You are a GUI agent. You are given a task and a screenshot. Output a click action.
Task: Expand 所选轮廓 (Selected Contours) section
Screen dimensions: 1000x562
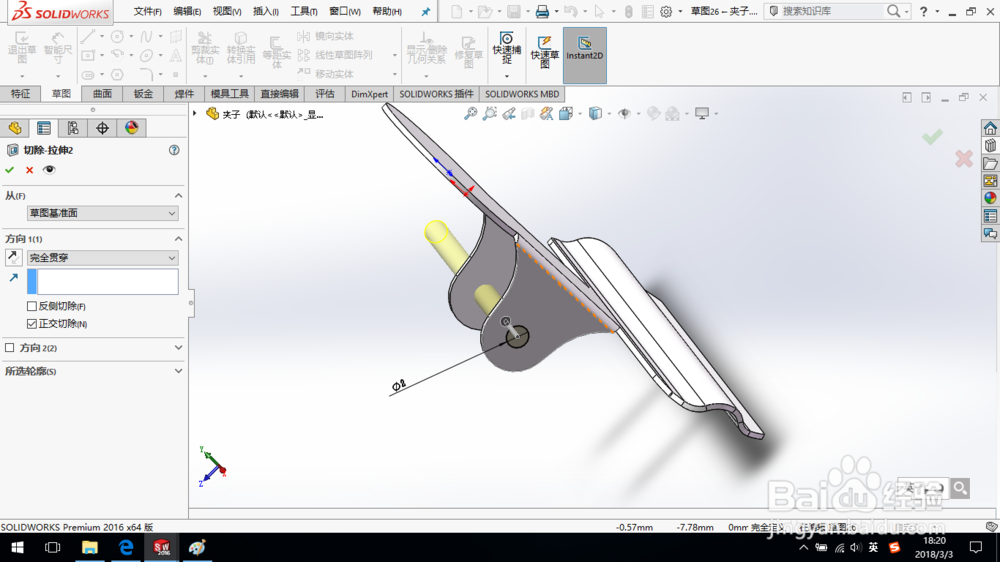(178, 371)
